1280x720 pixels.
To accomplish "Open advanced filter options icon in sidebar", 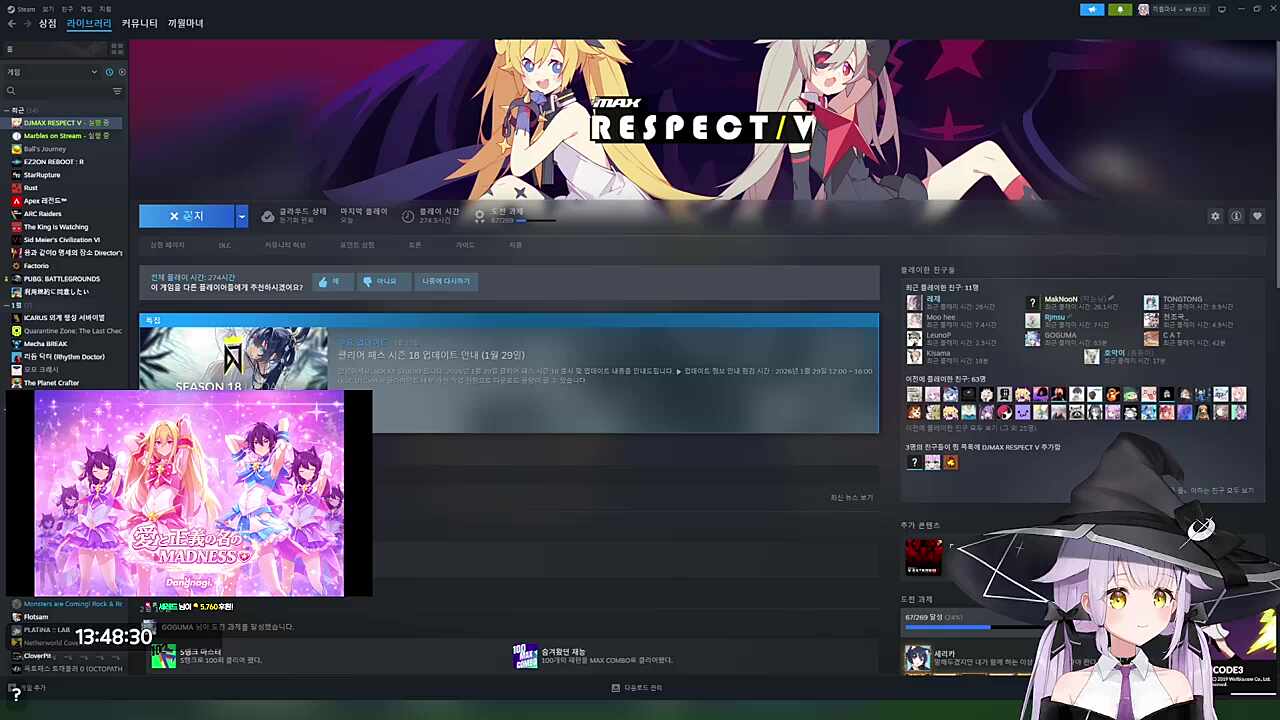I will (117, 91).
